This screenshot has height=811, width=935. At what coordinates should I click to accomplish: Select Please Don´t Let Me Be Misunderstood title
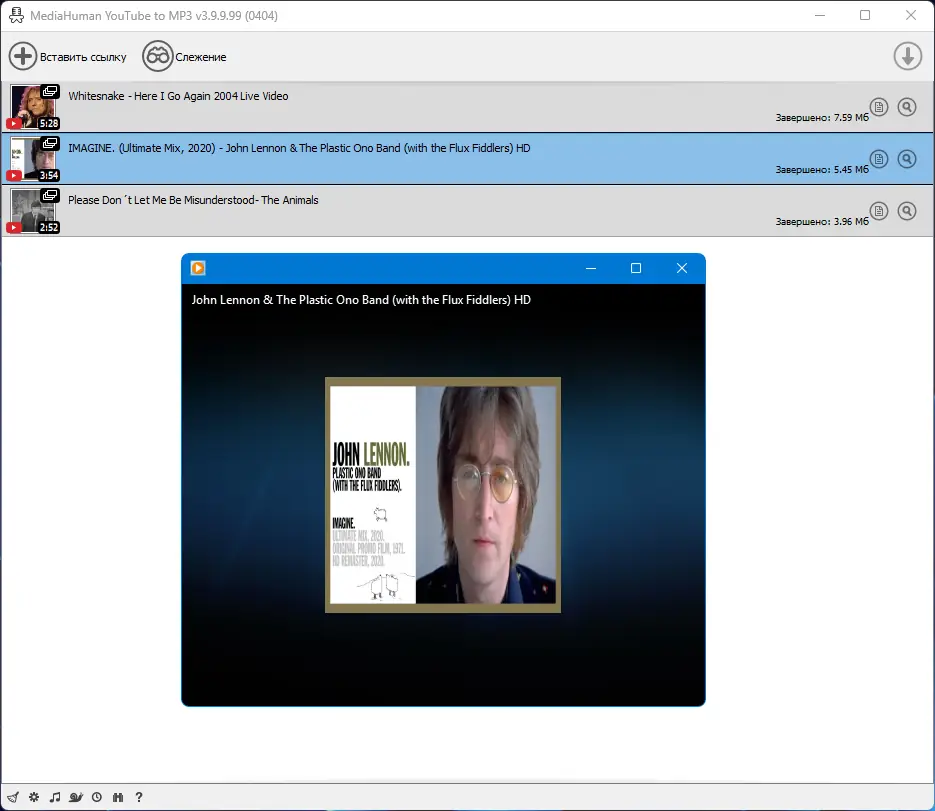pos(193,200)
